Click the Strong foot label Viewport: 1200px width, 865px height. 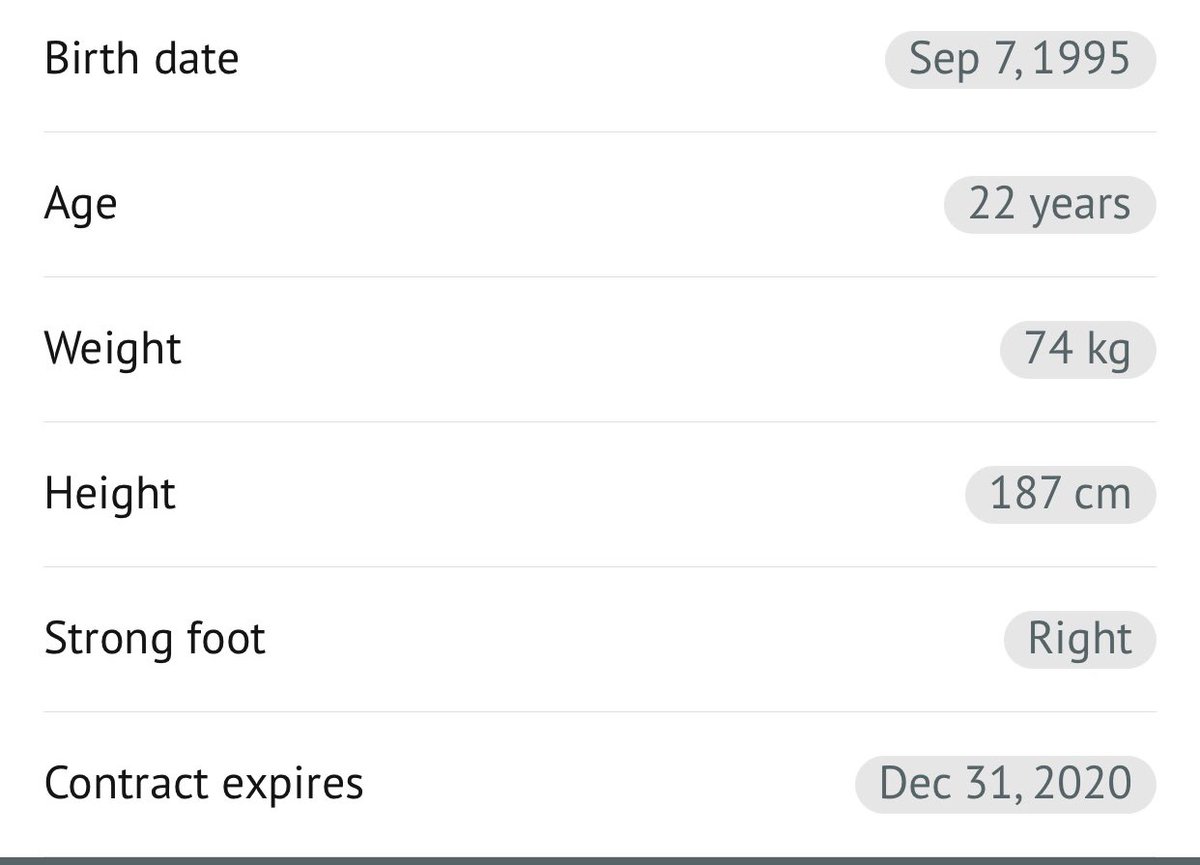[x=155, y=640]
